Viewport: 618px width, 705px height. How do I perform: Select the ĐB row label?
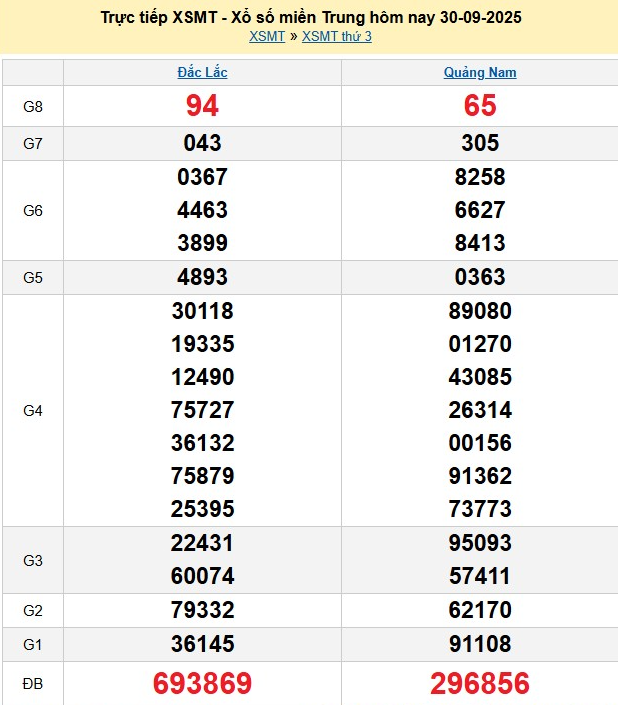coord(33,684)
